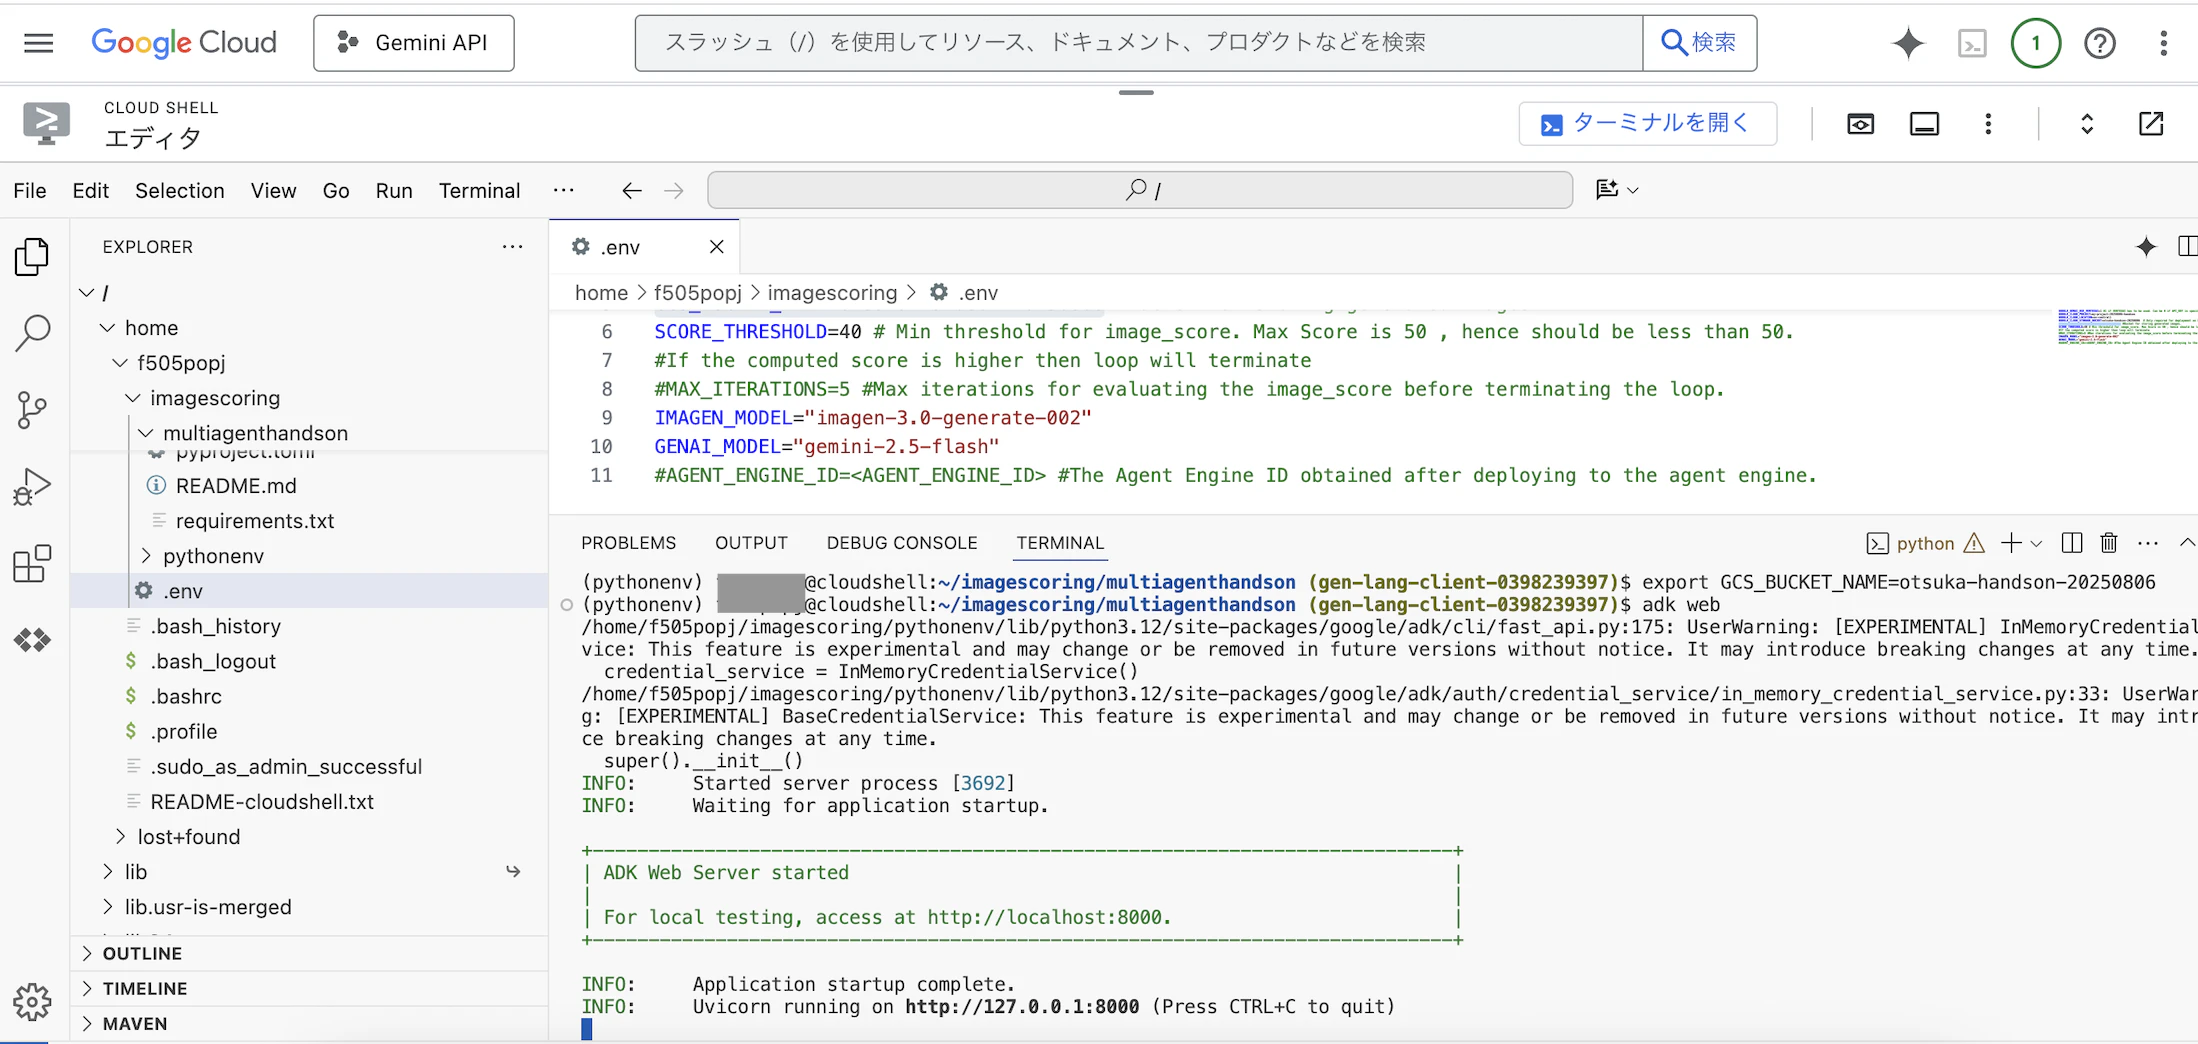The height and width of the screenshot is (1044, 2198).
Task: Open the Source Control view
Action: click(x=33, y=410)
